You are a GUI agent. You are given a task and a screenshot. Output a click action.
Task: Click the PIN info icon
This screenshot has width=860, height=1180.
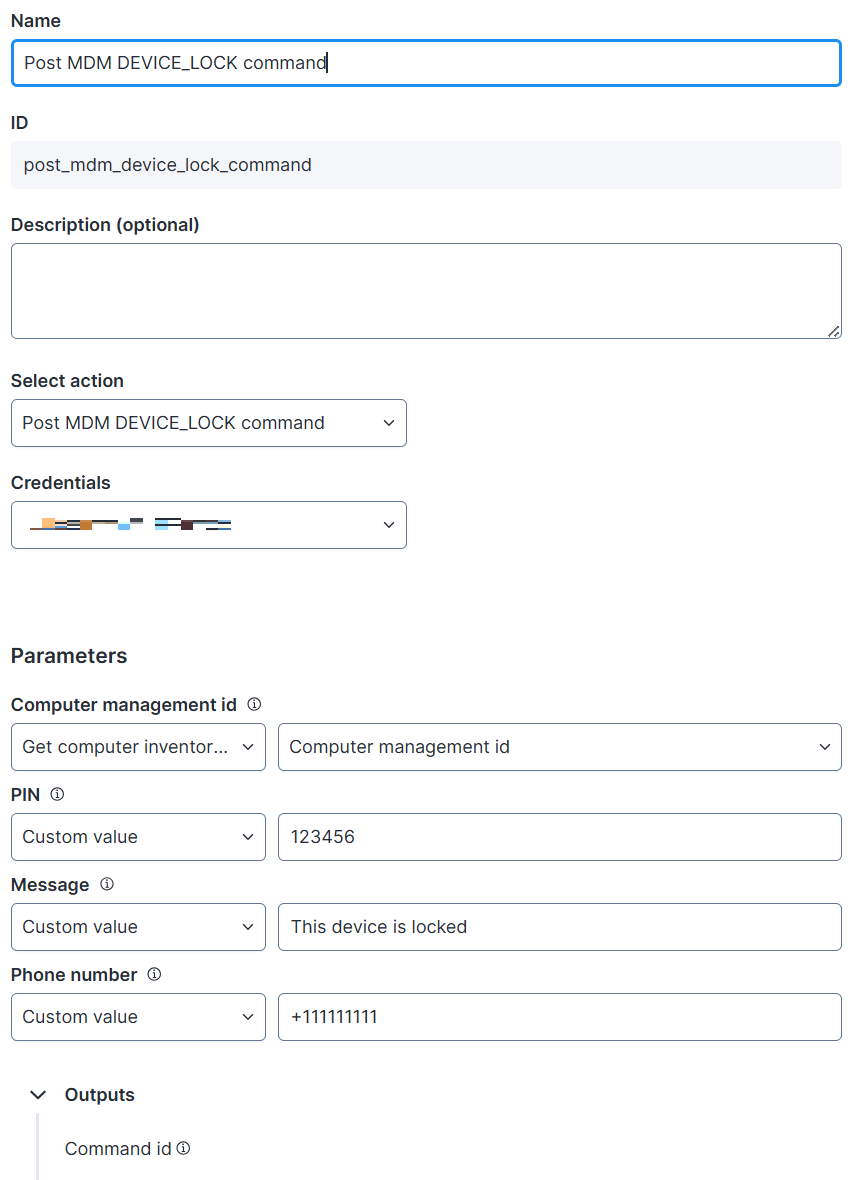pos(57,795)
